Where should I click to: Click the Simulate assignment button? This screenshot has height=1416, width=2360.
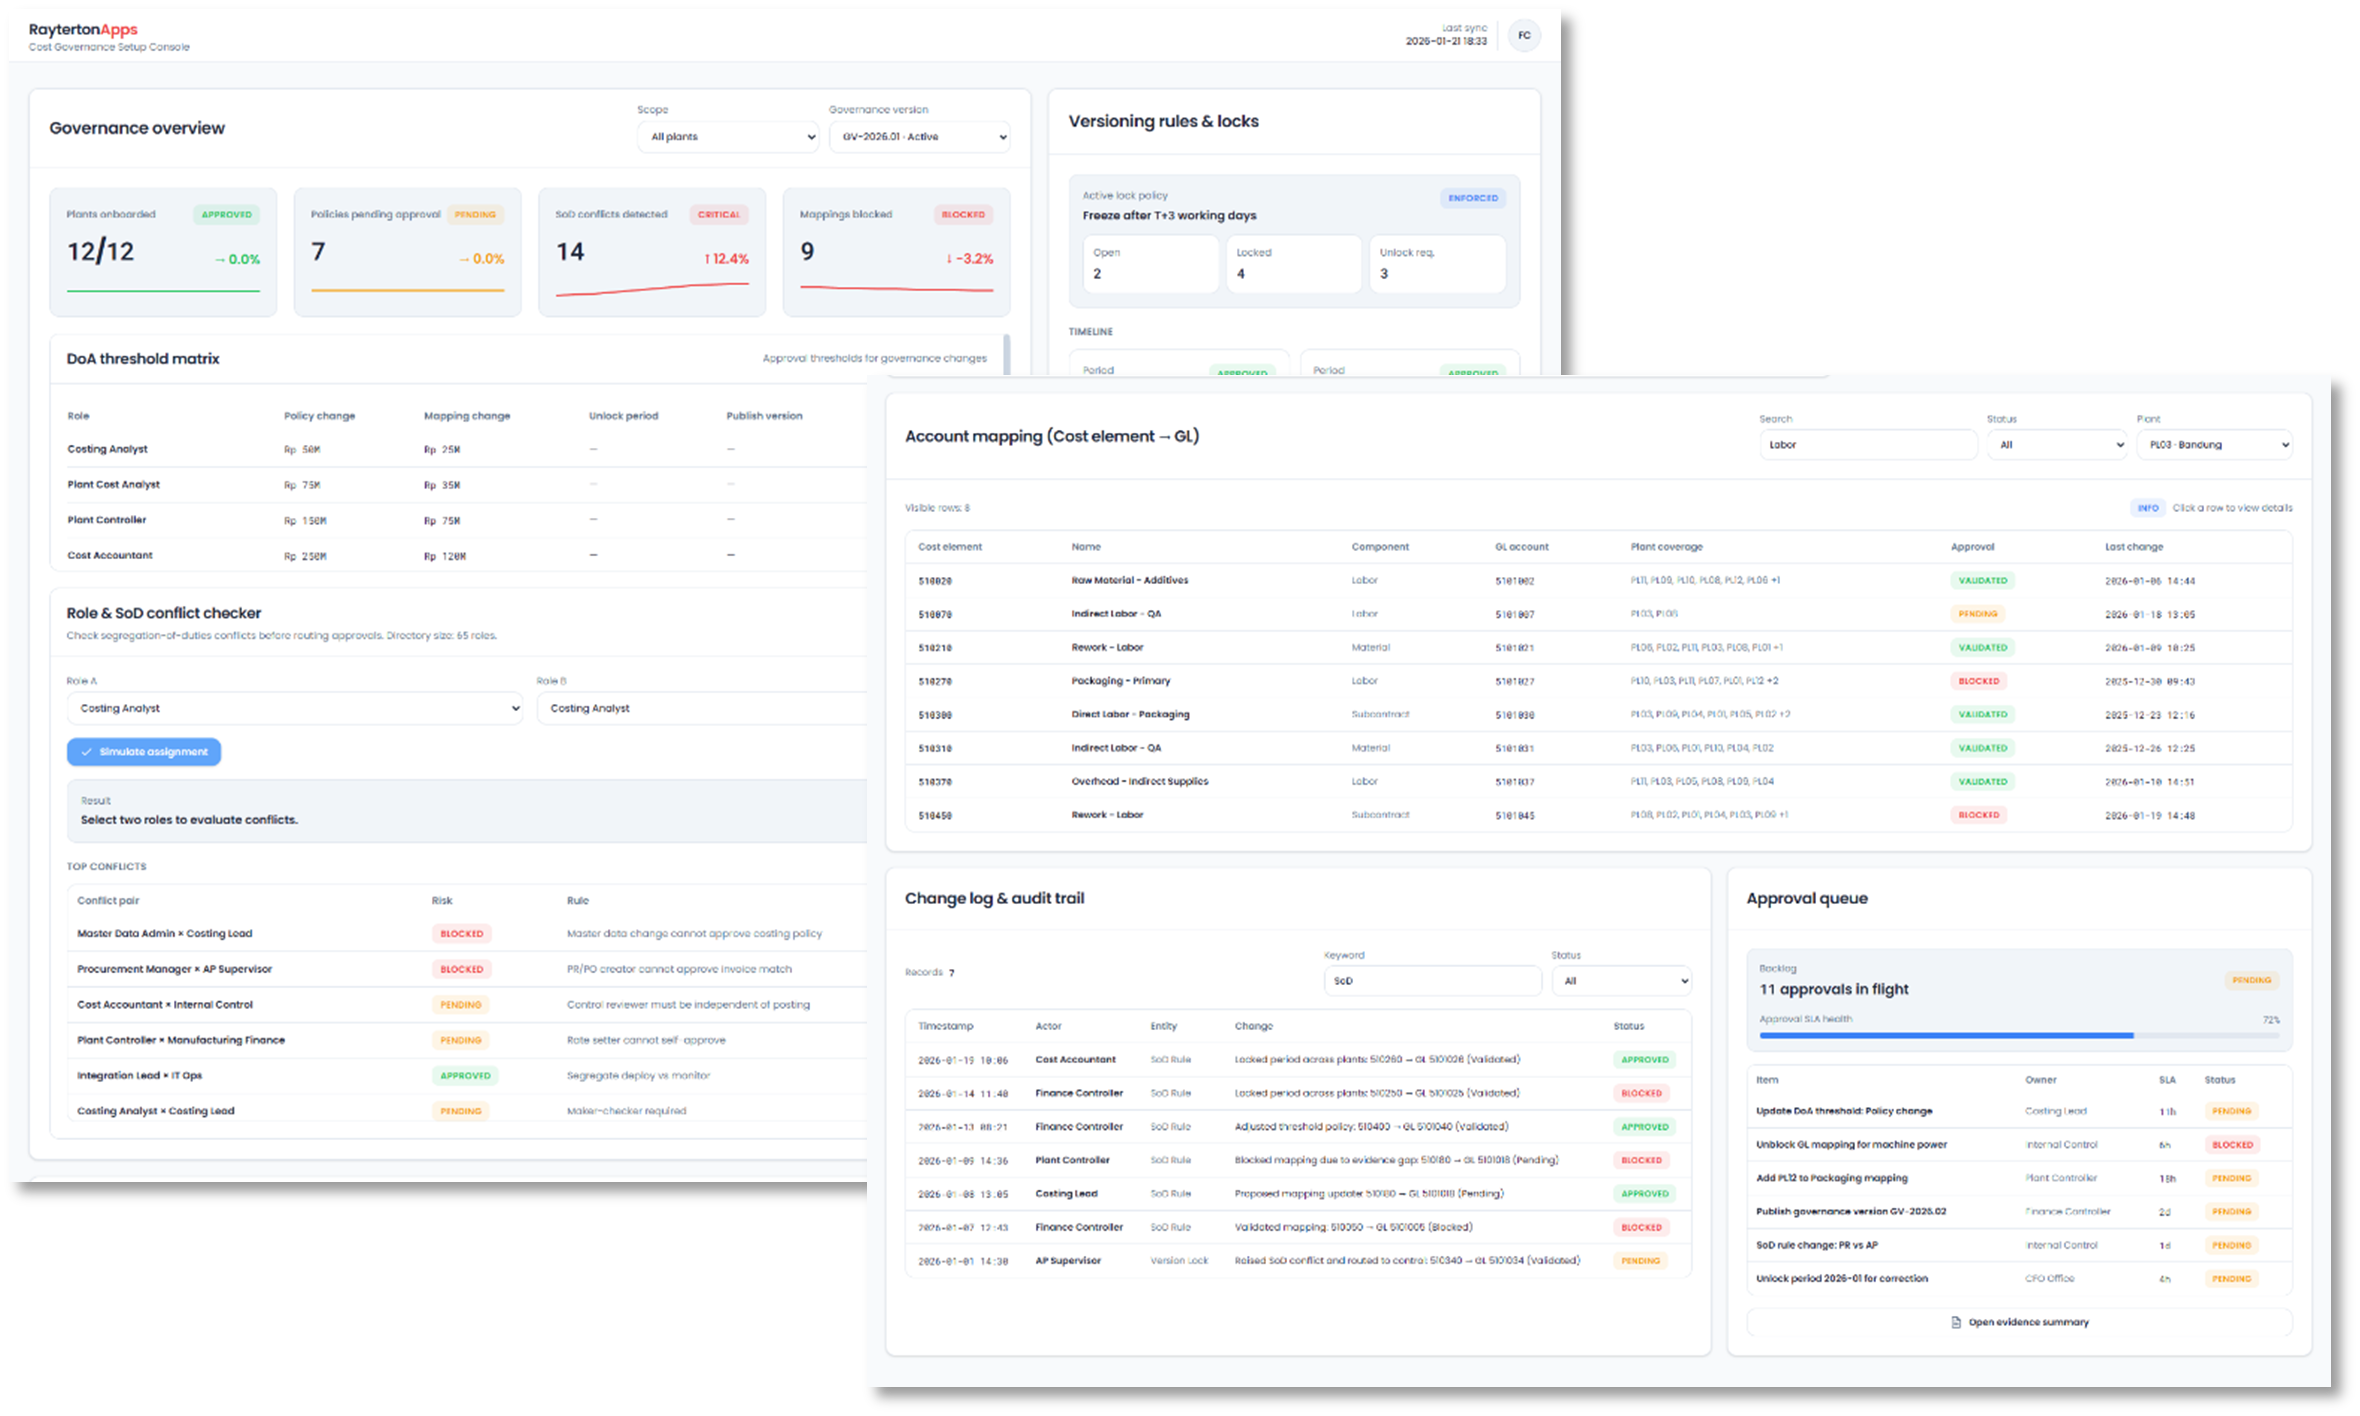tap(144, 751)
